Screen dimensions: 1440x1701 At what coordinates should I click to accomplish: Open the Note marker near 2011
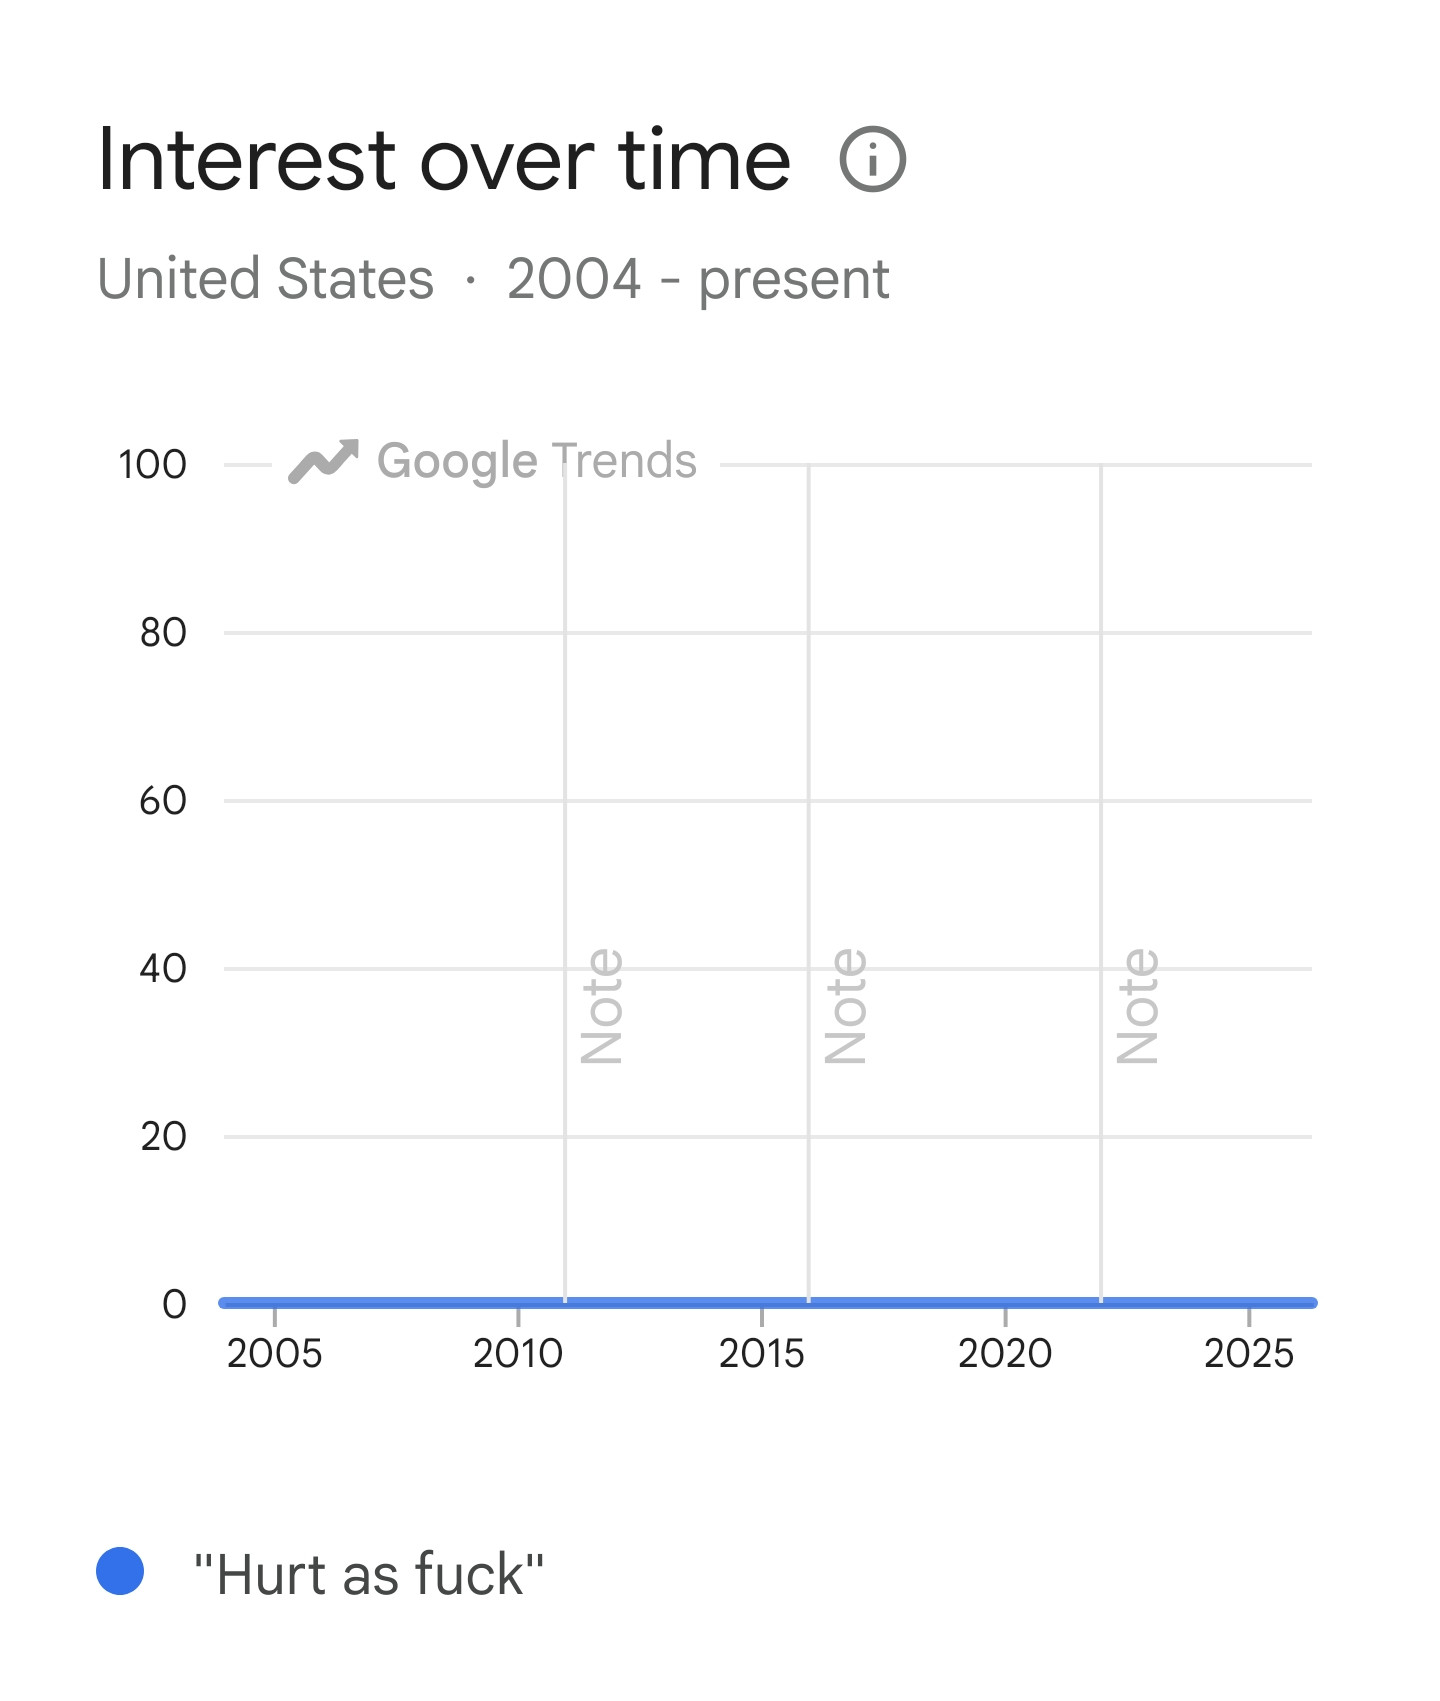point(602,1005)
